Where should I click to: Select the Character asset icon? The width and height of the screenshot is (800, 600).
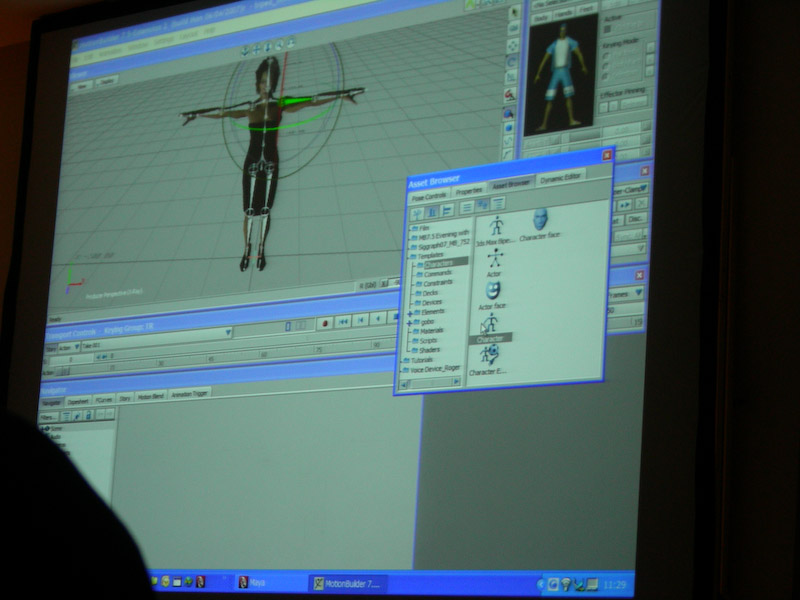coord(490,323)
